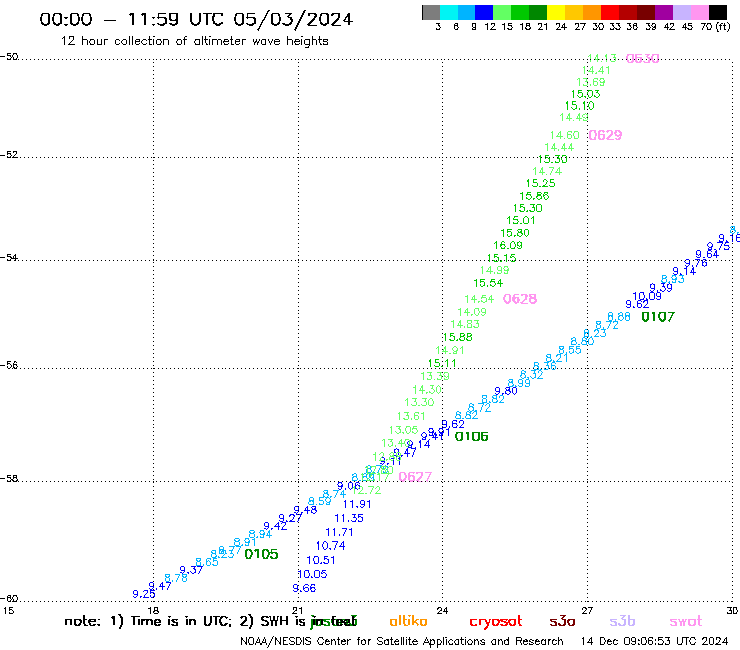
Task: Click the wave height value 10.74
Action: click(x=330, y=546)
